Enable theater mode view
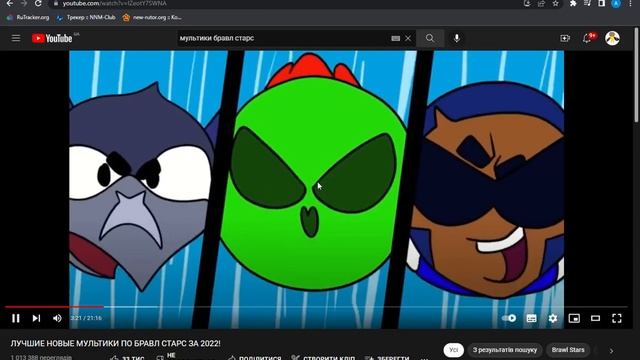Viewport: 640px width, 360px height. (x=596, y=318)
